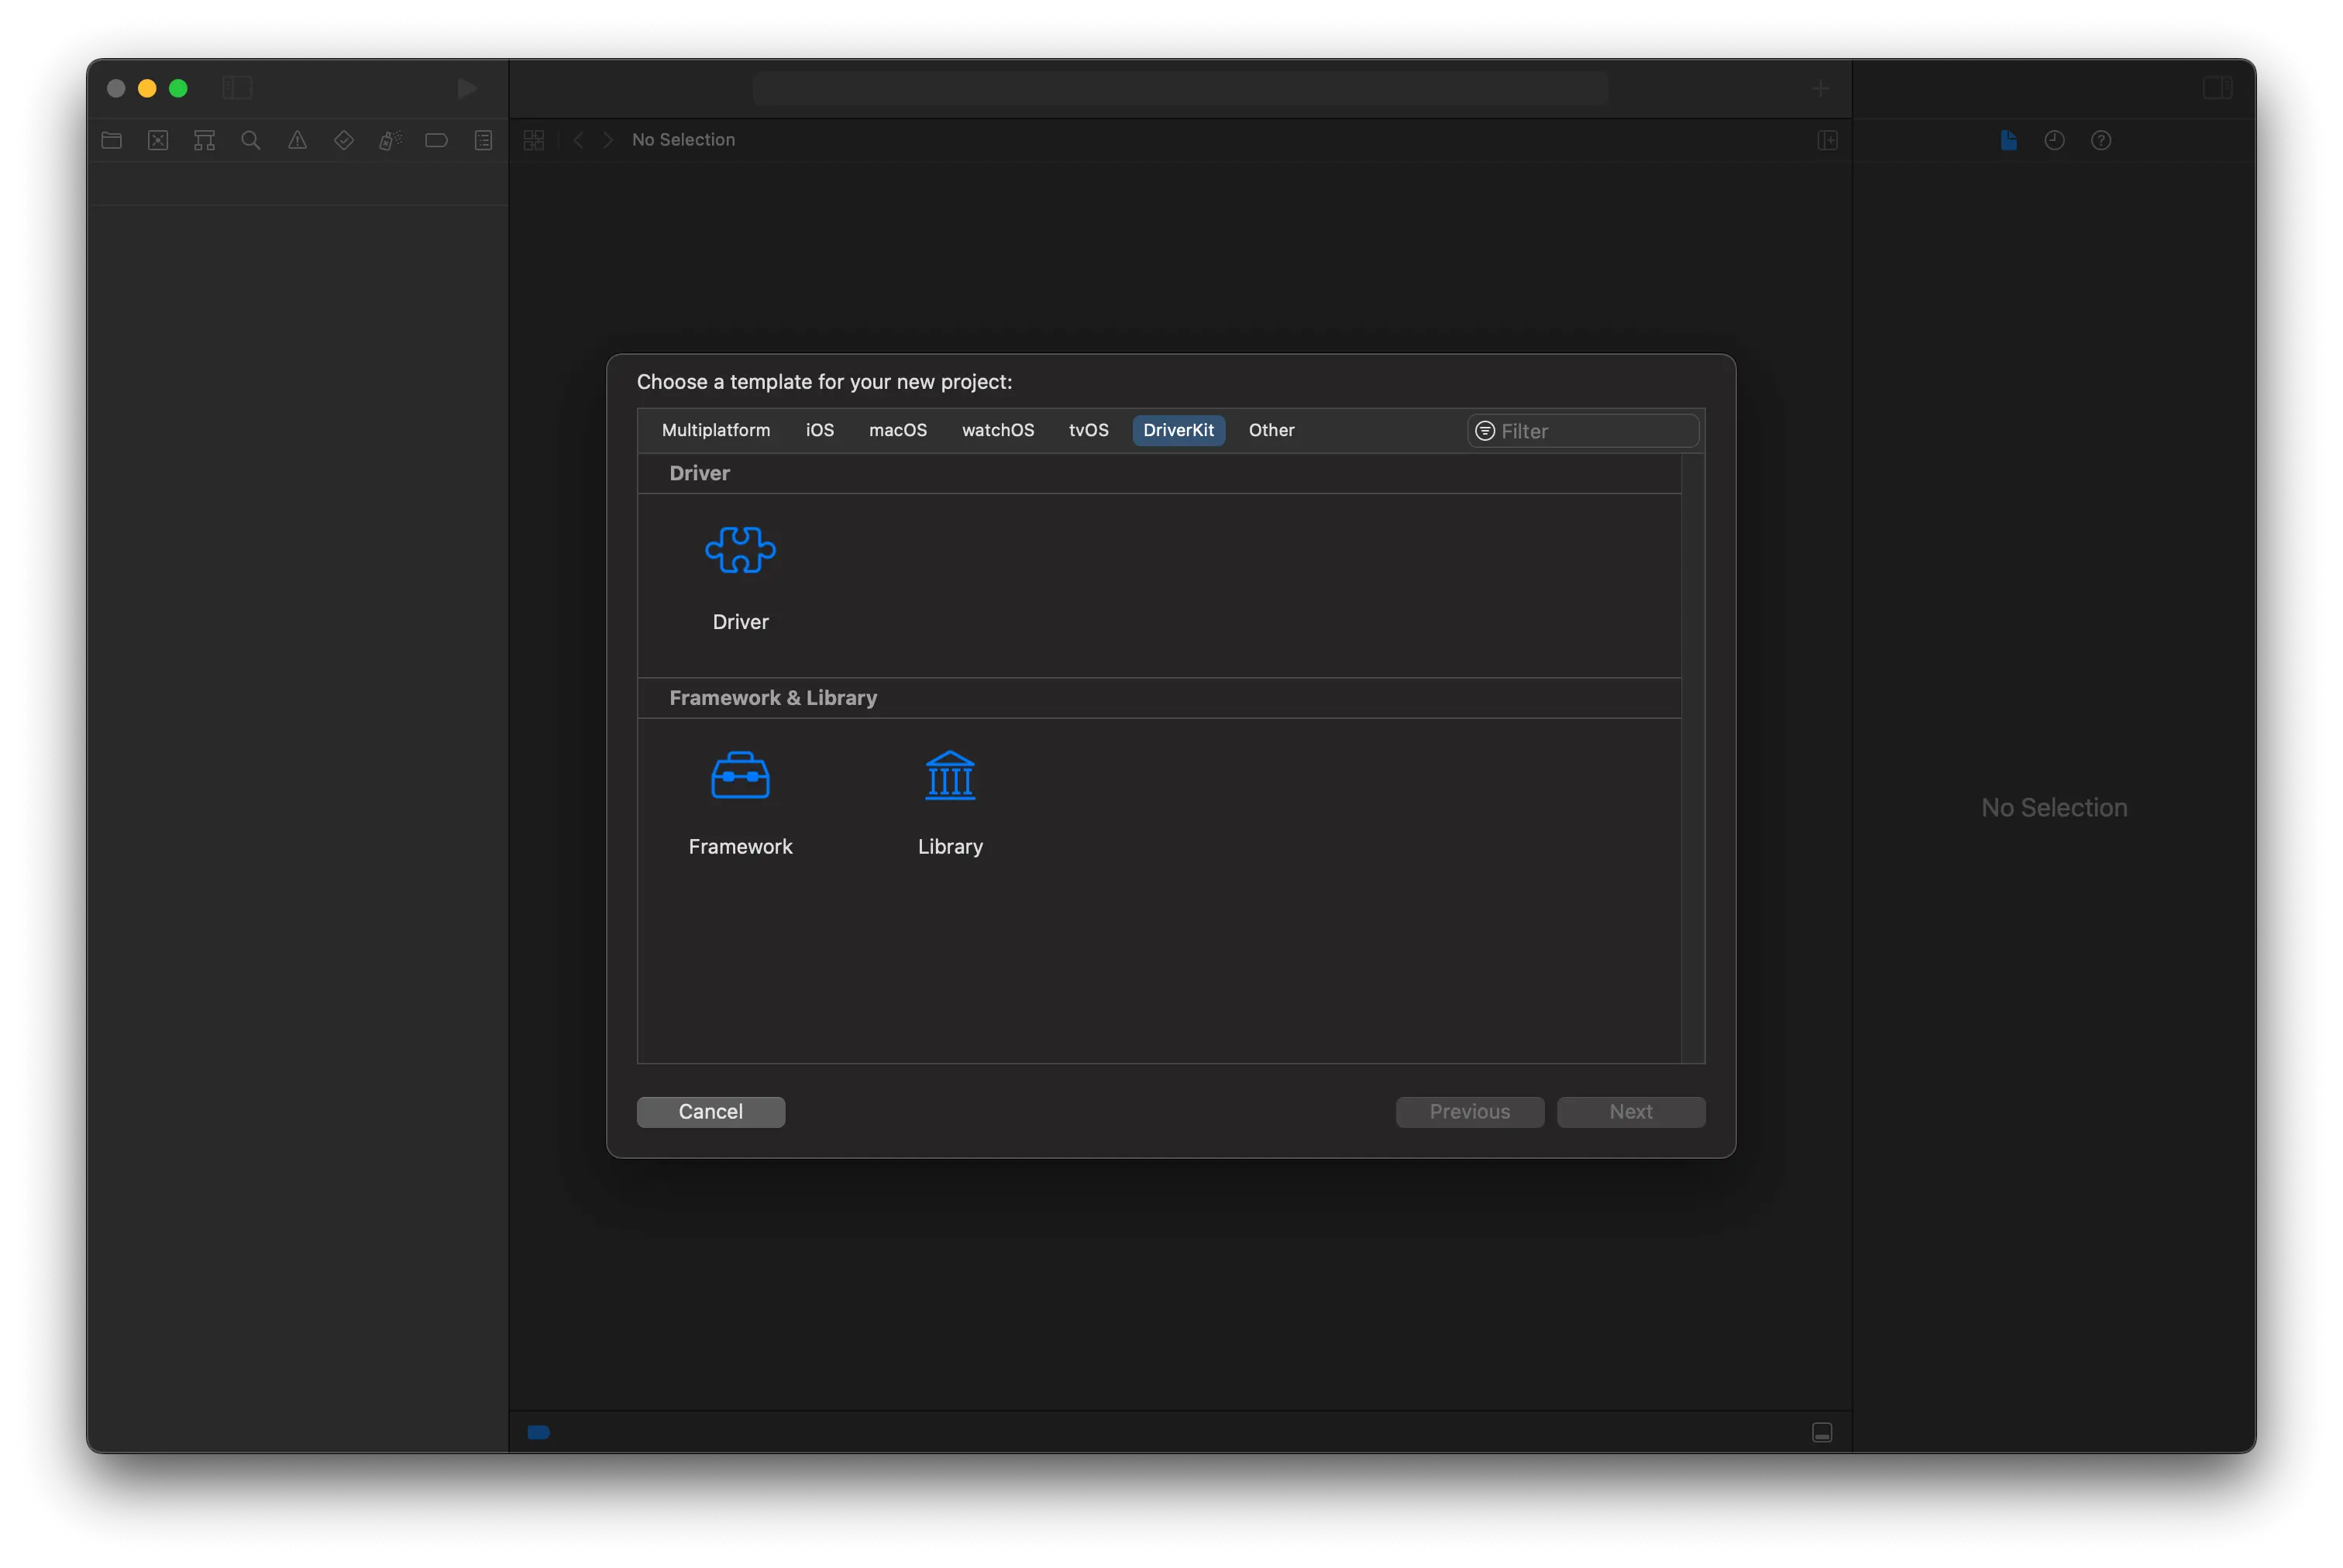2343x1568 pixels.
Task: Open the Project navigator folder icon
Action: 112,140
